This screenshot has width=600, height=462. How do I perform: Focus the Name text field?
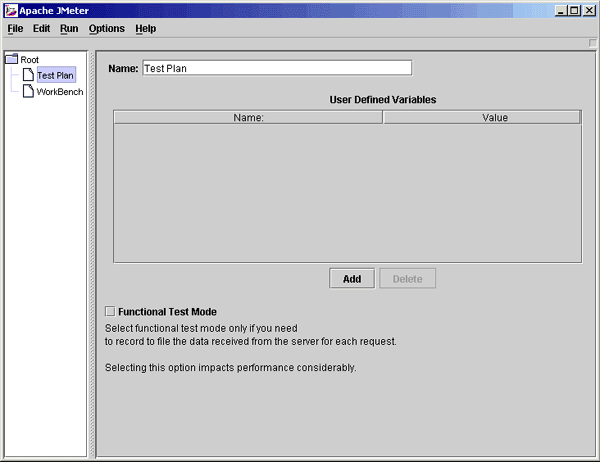point(277,68)
